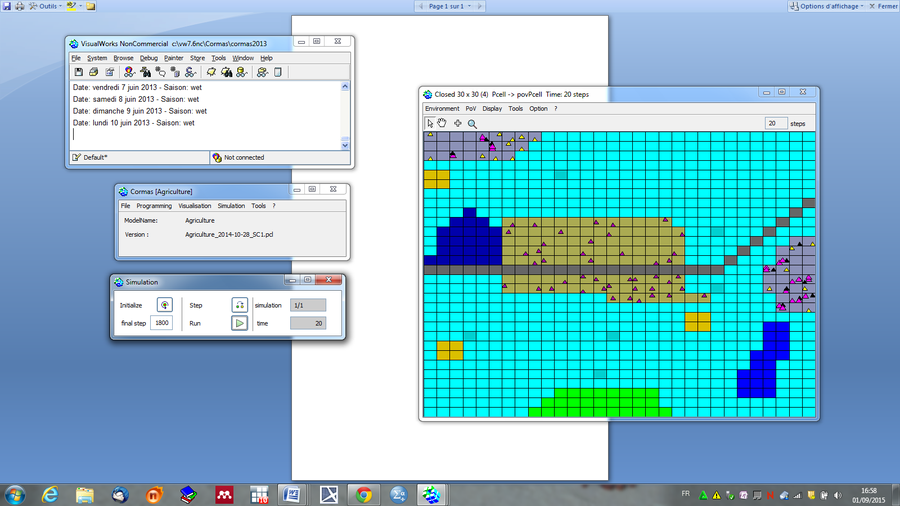Open Option menu in grid window
Viewport: 900px width, 506px height.
point(538,108)
